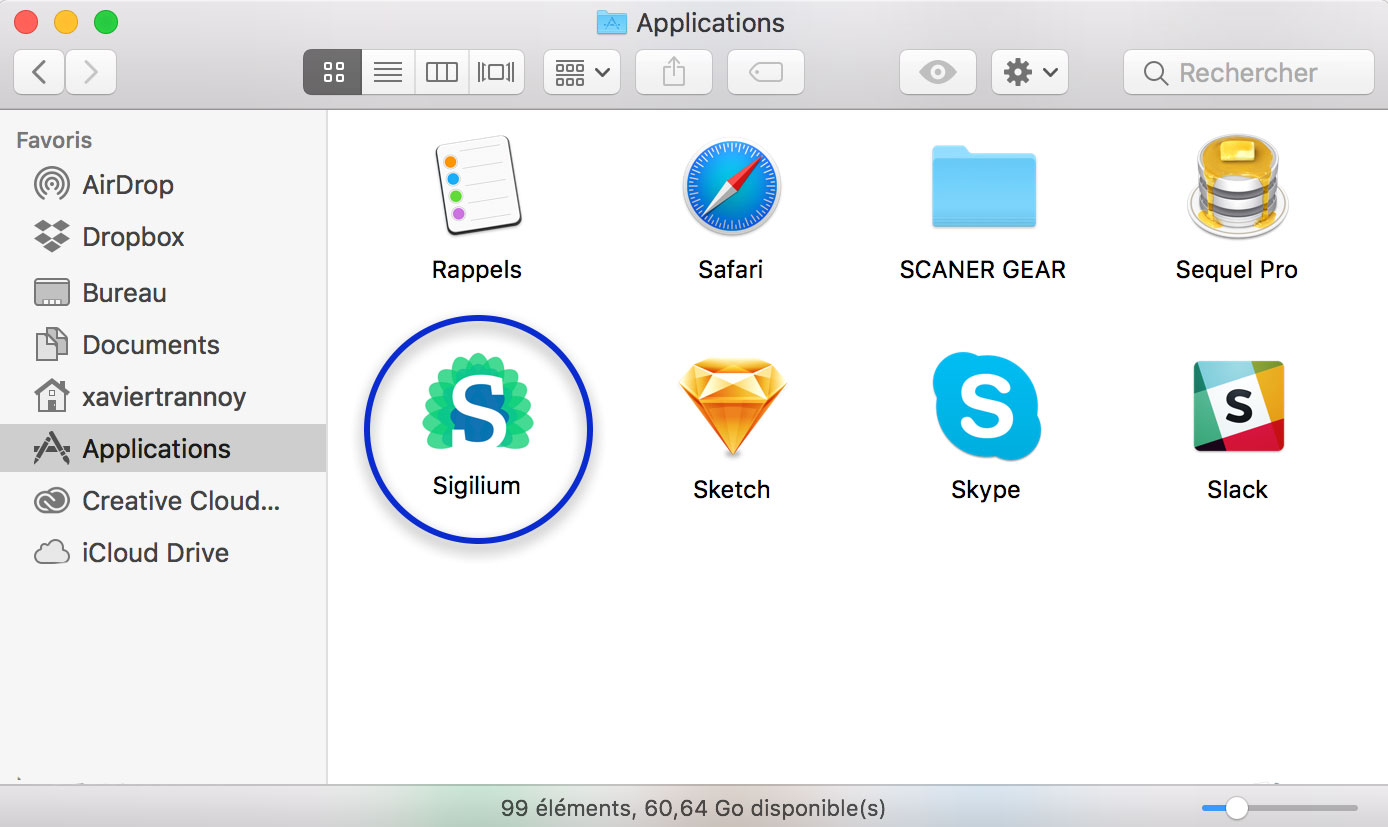Screen dimensions: 1388x827
Task: Close the Finder window with the red button
Action: pyautogui.click(x=26, y=22)
